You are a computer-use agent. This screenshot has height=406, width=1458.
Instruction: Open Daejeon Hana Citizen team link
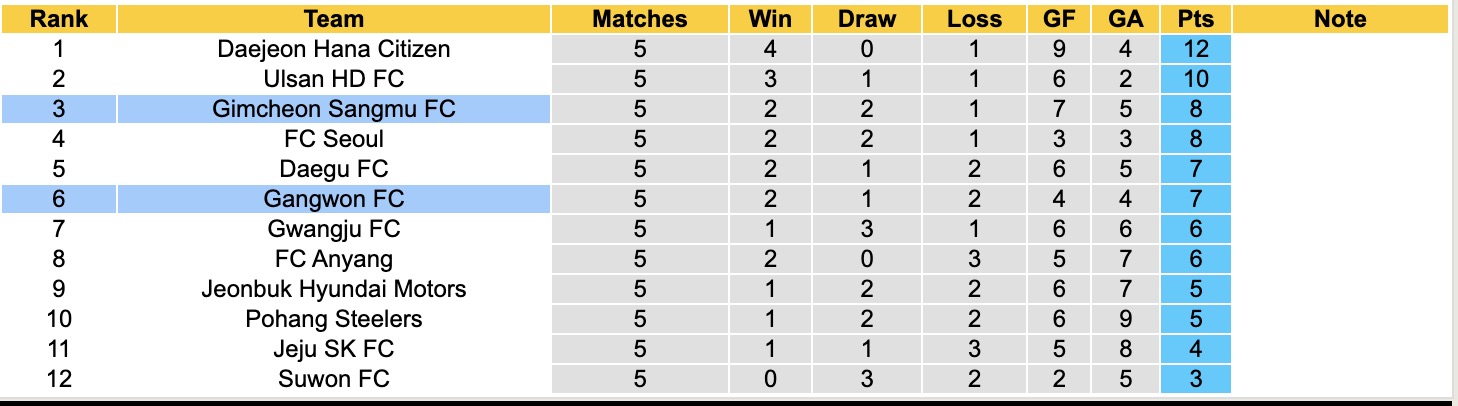[x=334, y=49]
